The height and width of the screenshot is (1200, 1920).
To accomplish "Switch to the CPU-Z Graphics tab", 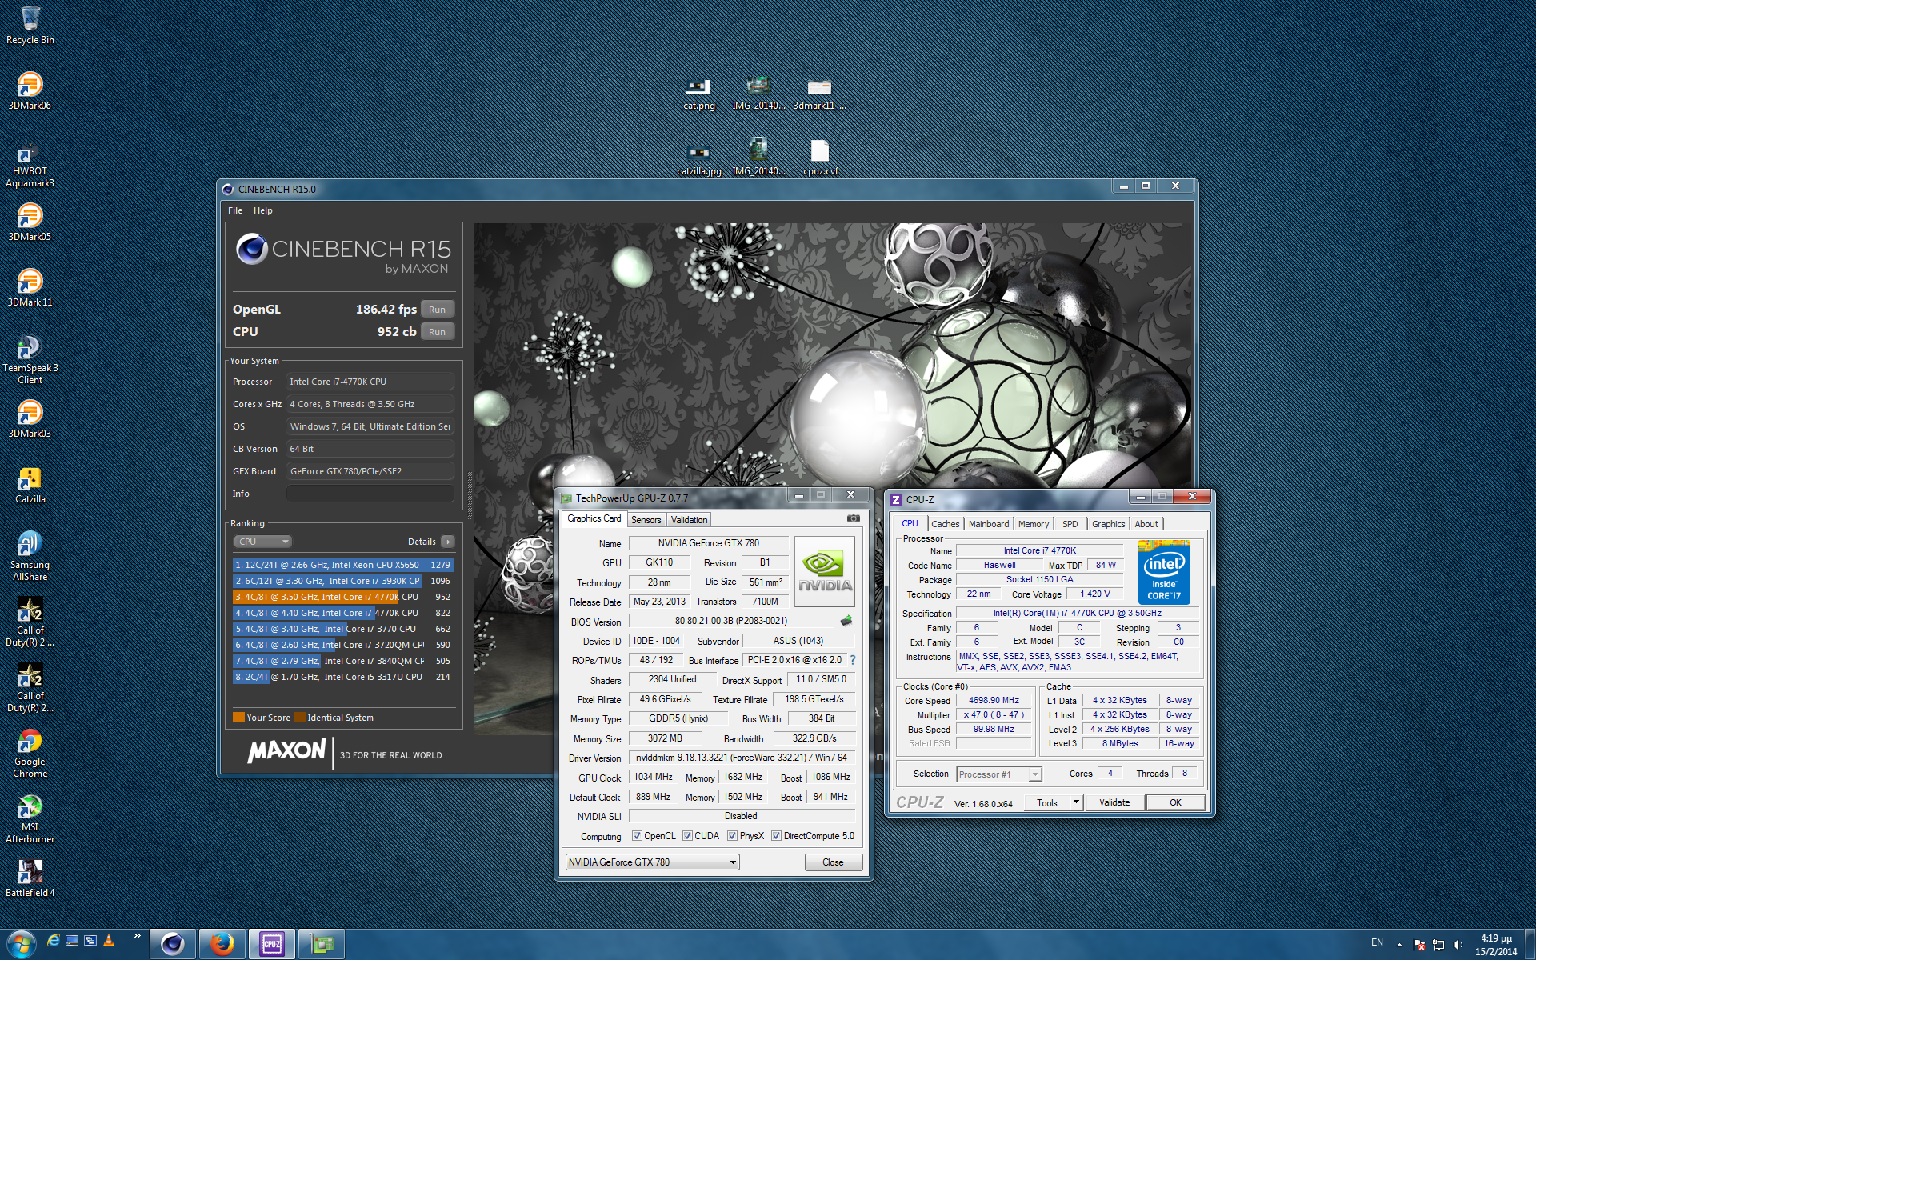I will pos(1108,524).
